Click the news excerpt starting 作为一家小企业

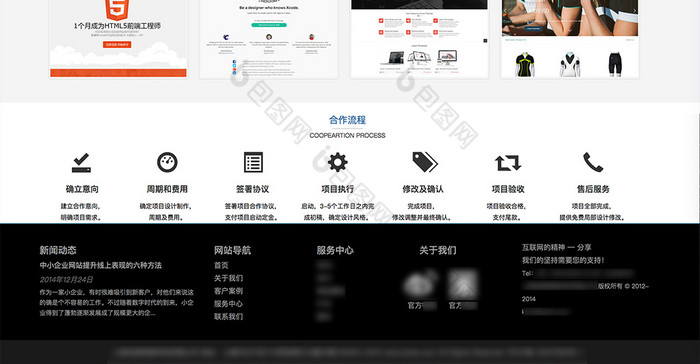pos(117,303)
